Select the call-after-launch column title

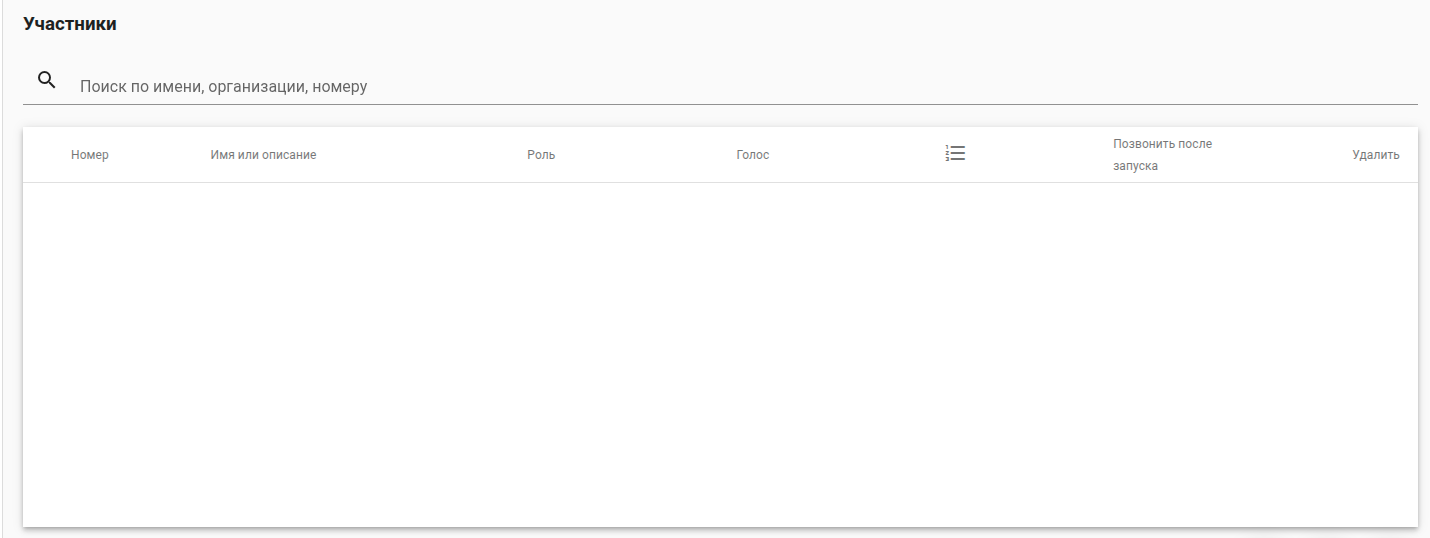click(x=1162, y=155)
